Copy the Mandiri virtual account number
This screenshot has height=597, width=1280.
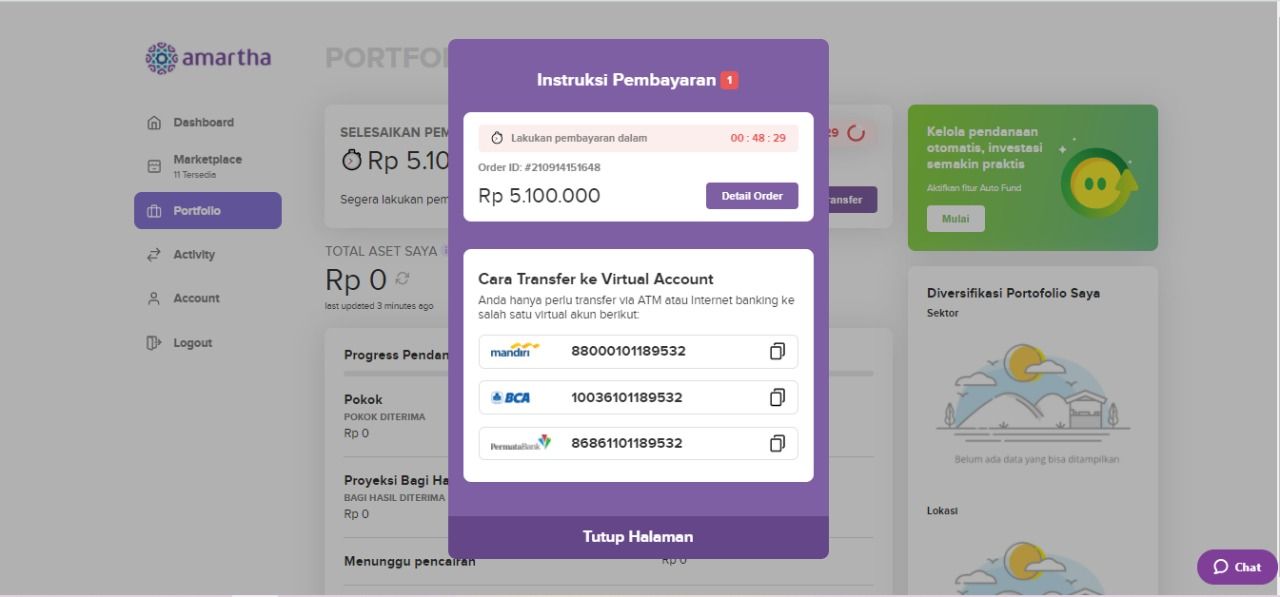pos(777,351)
